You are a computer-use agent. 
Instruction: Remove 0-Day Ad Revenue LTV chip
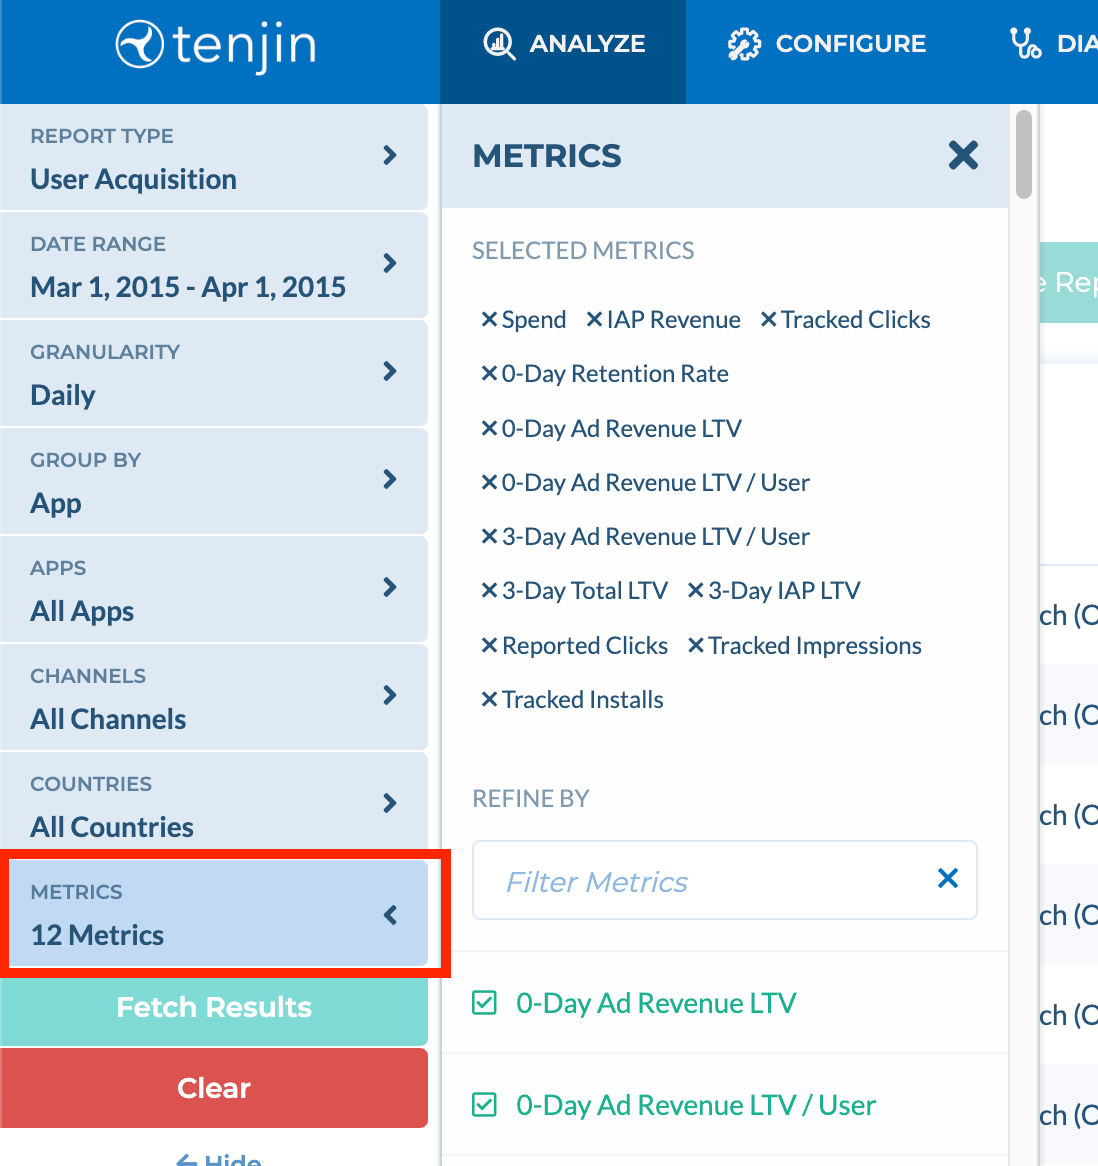tap(488, 428)
